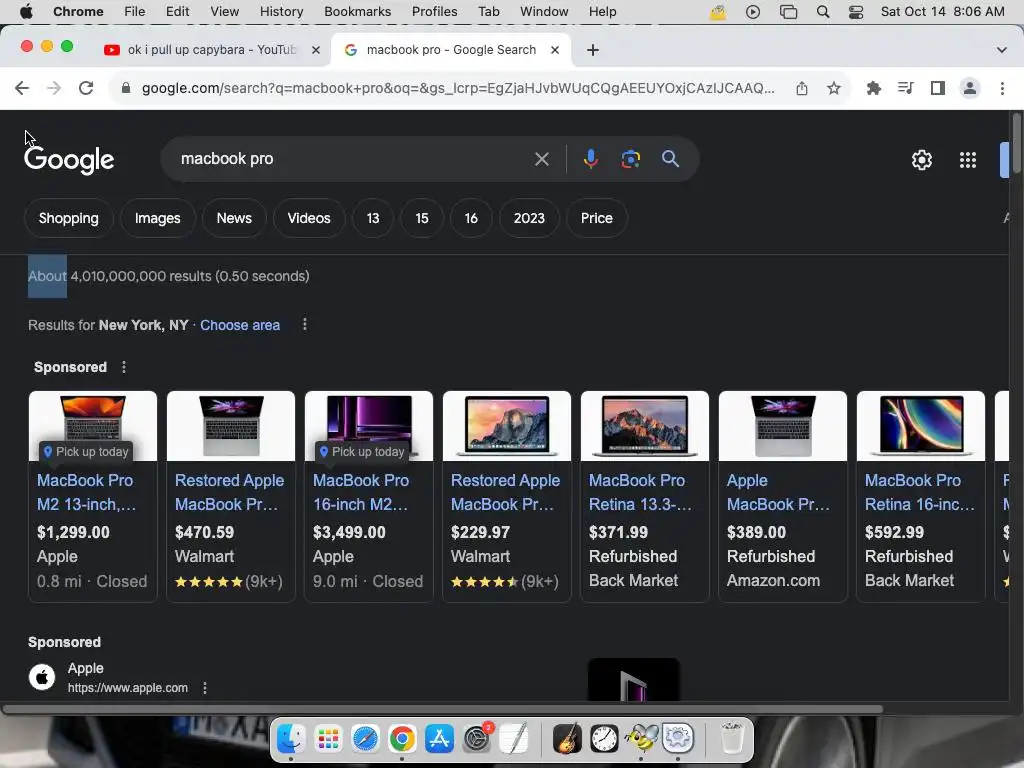Clear the search box with X

pos(541,159)
